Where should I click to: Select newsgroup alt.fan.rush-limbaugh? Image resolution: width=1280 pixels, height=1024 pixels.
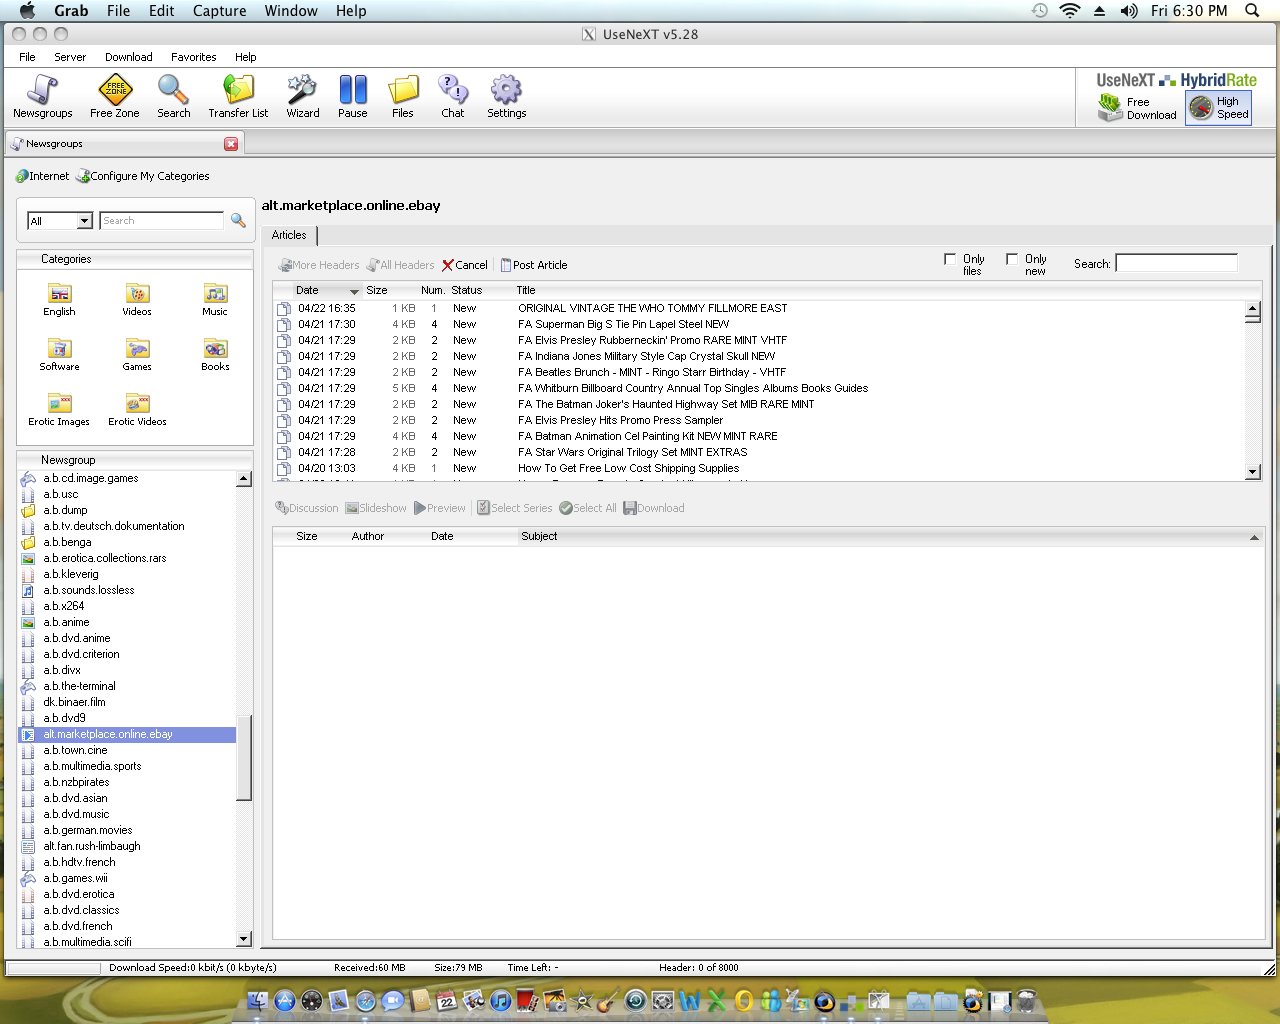point(92,846)
